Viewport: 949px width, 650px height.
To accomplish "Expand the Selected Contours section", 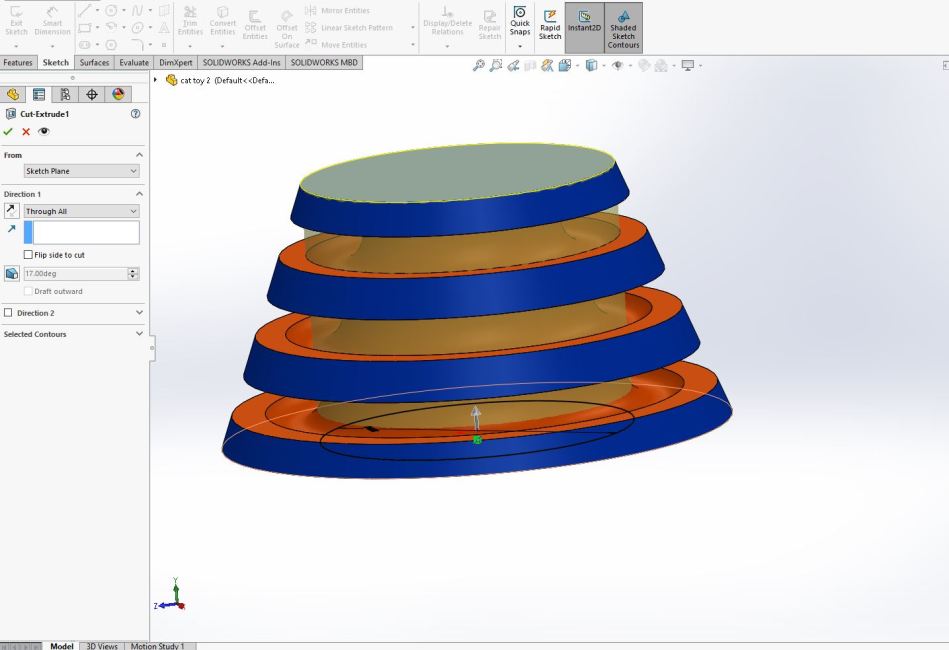I will pyautogui.click(x=139, y=334).
